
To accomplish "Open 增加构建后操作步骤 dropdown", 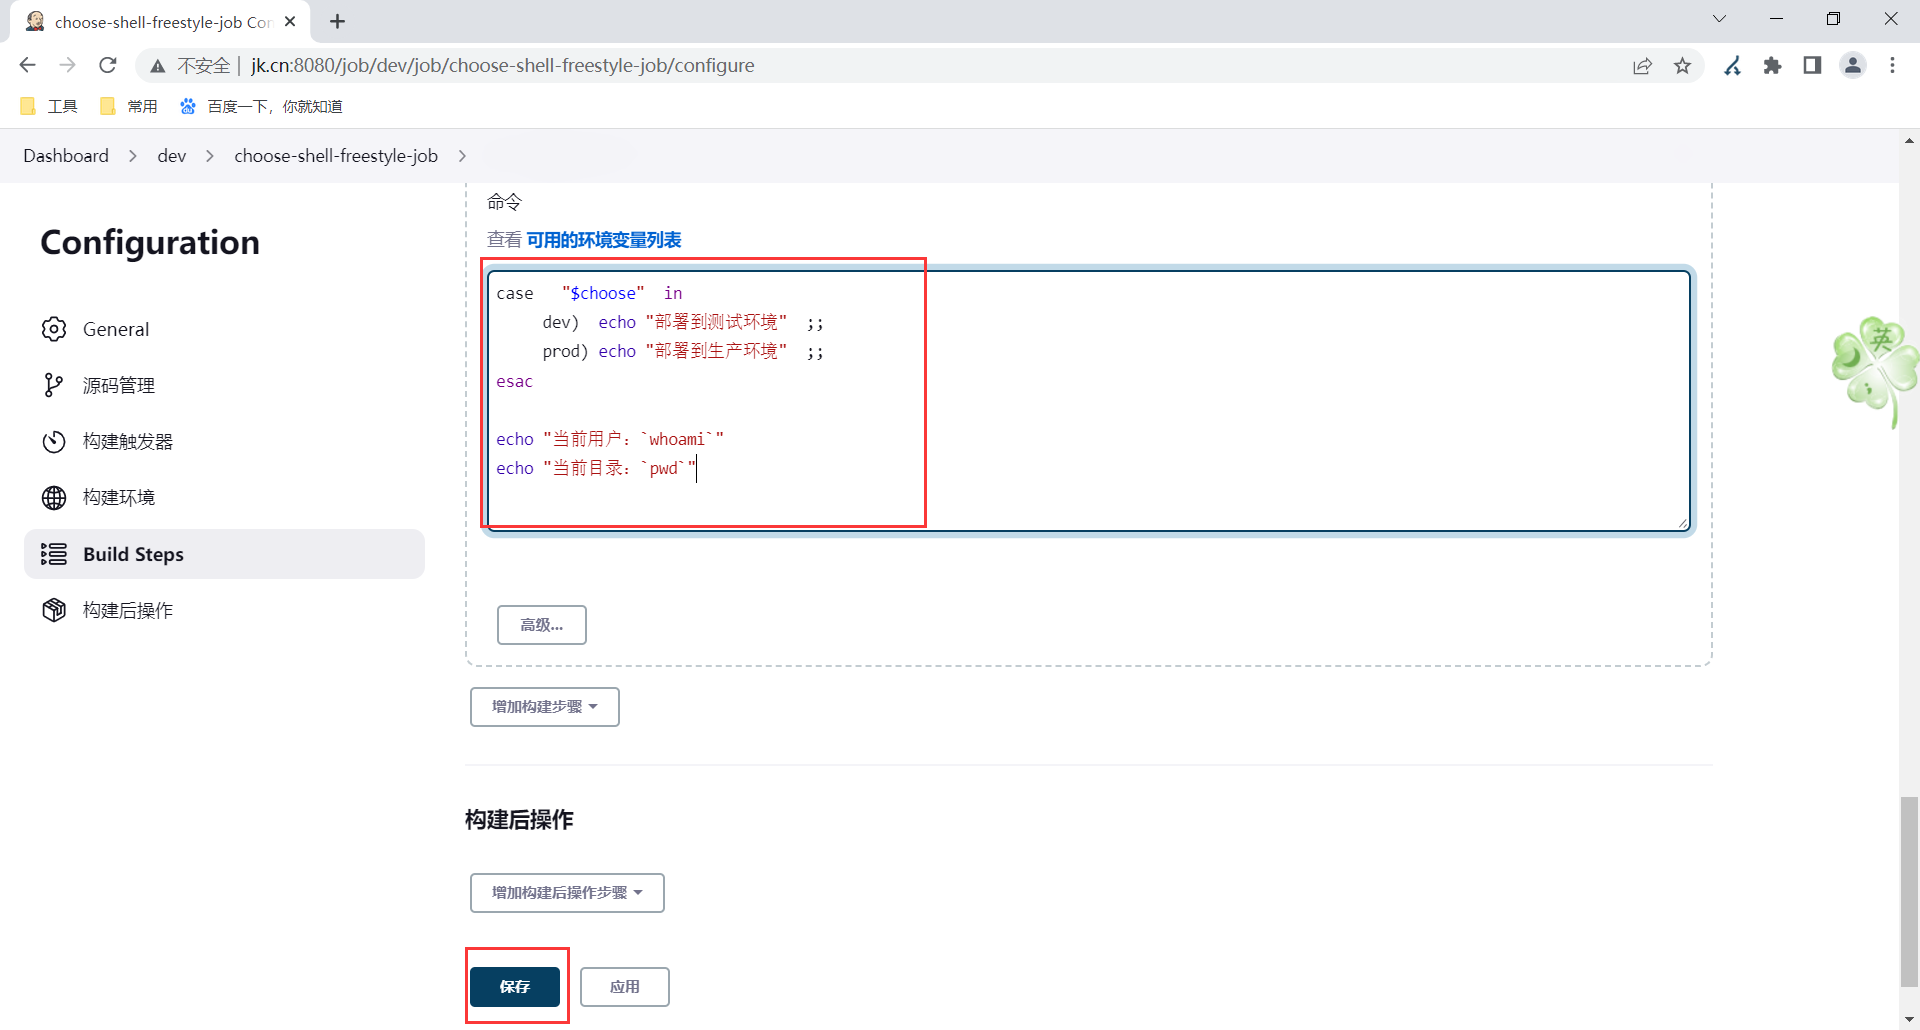I will pos(567,893).
